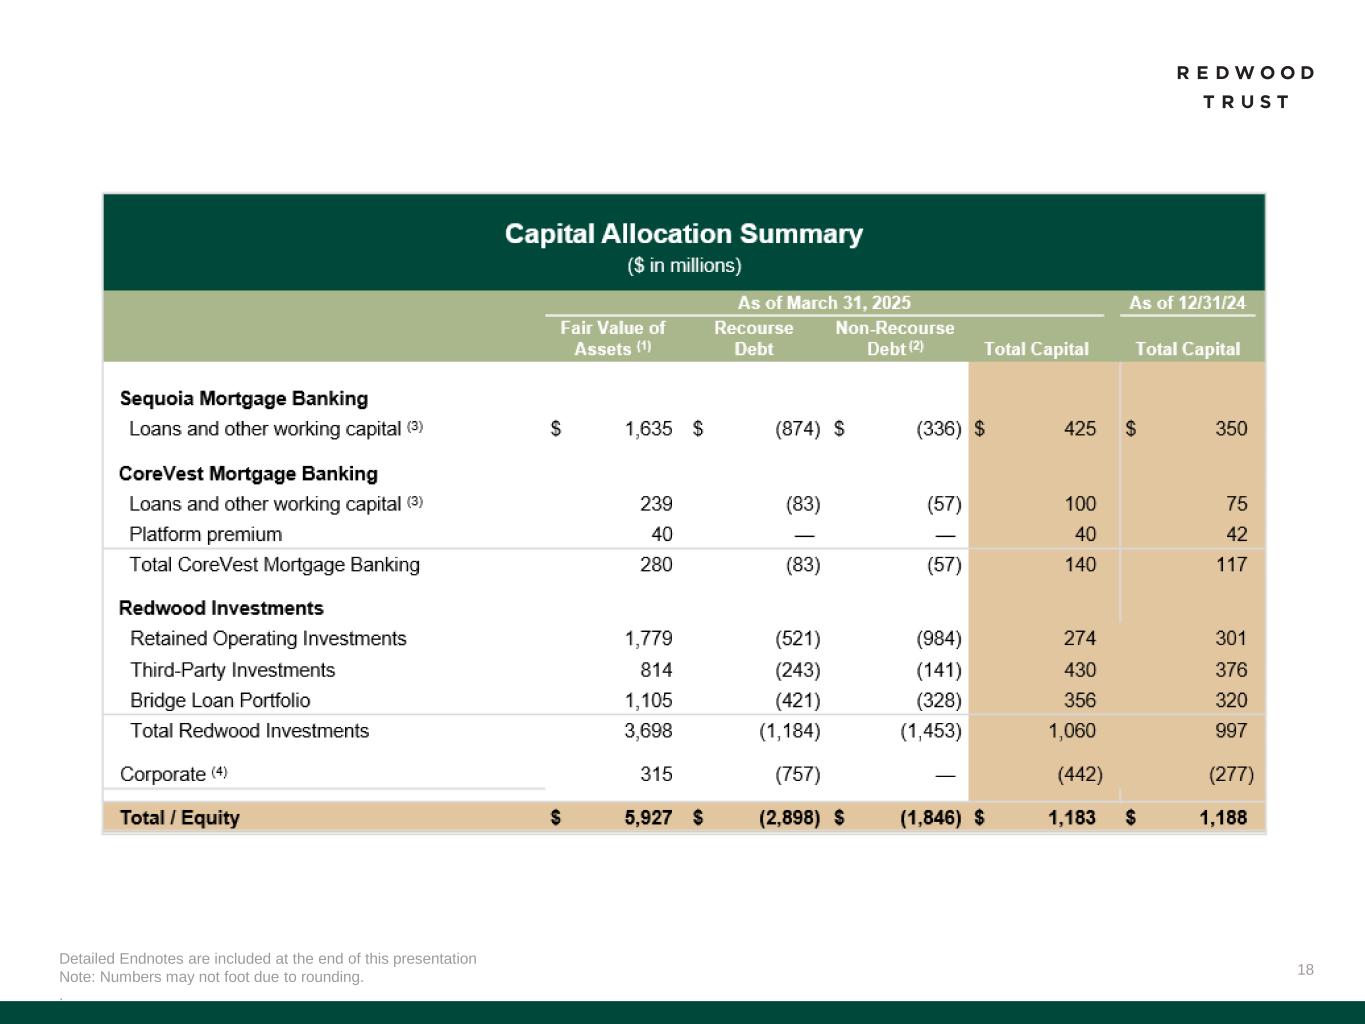Click the Total / Equity row label
Image resolution: width=1365 pixels, height=1024 pixels.
(x=180, y=818)
